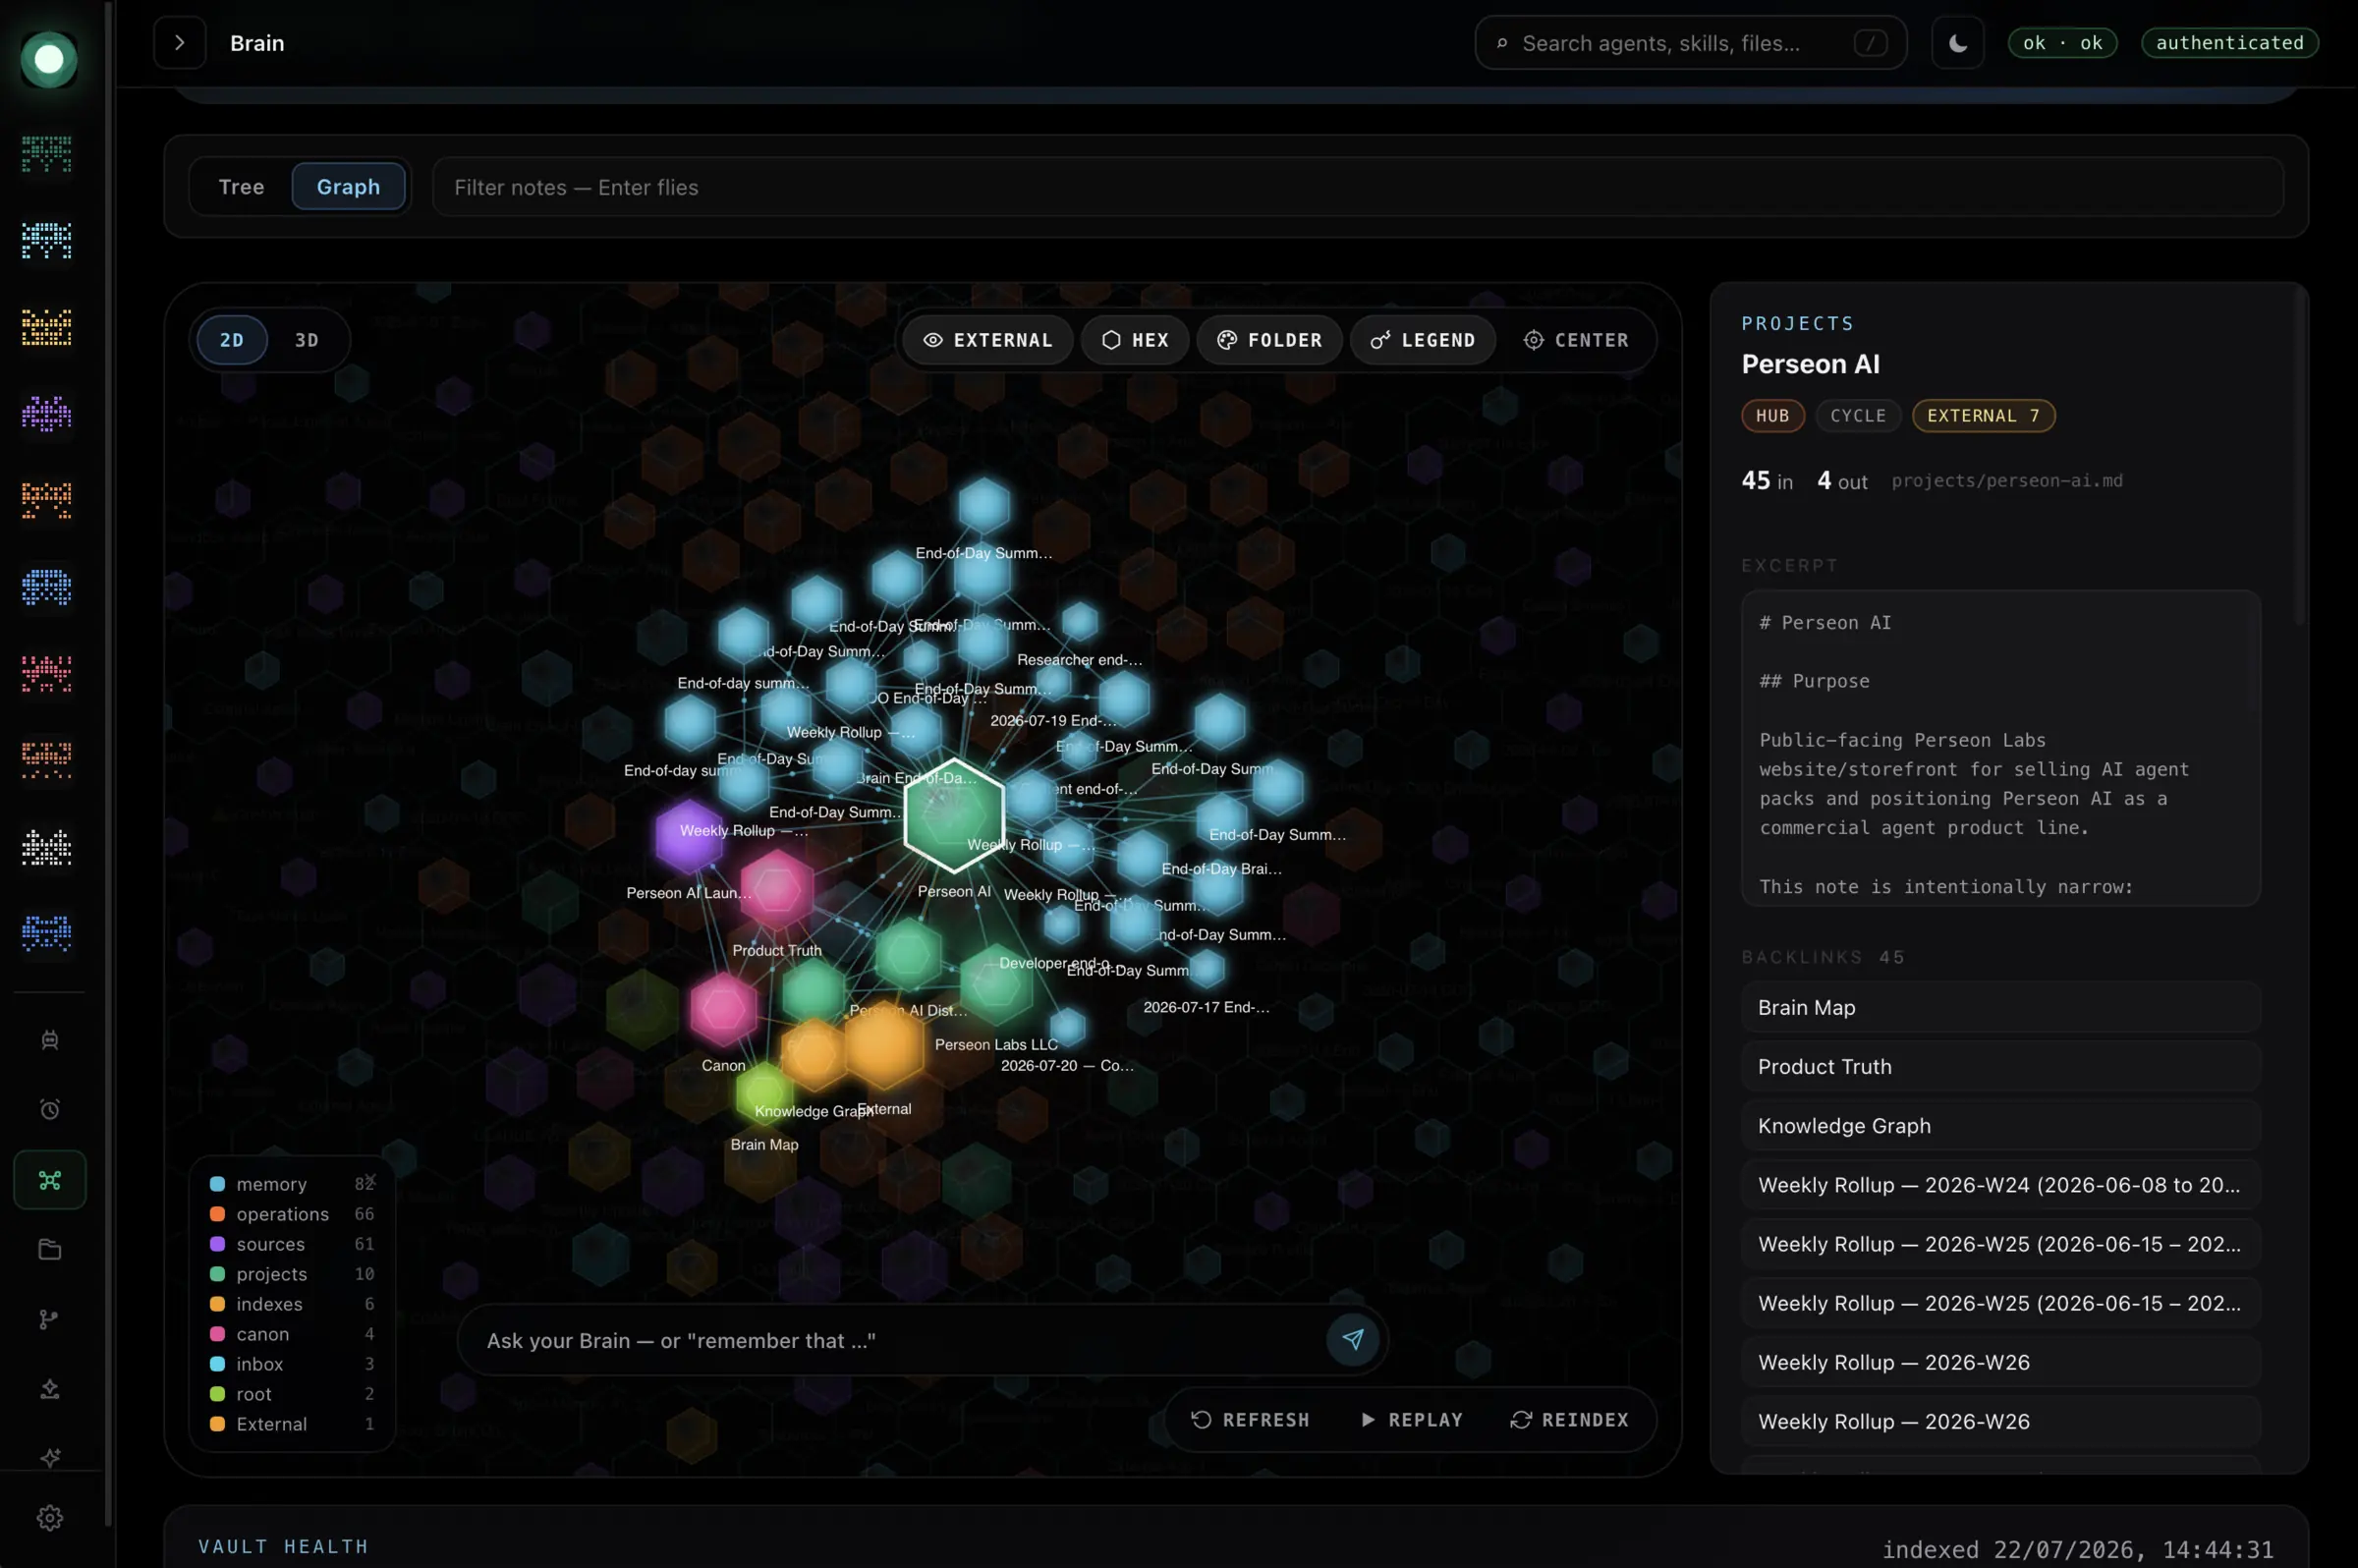Open the sparkle-on-tray skills icon
This screenshot has height=1568, width=2358.
[x=49, y=1389]
